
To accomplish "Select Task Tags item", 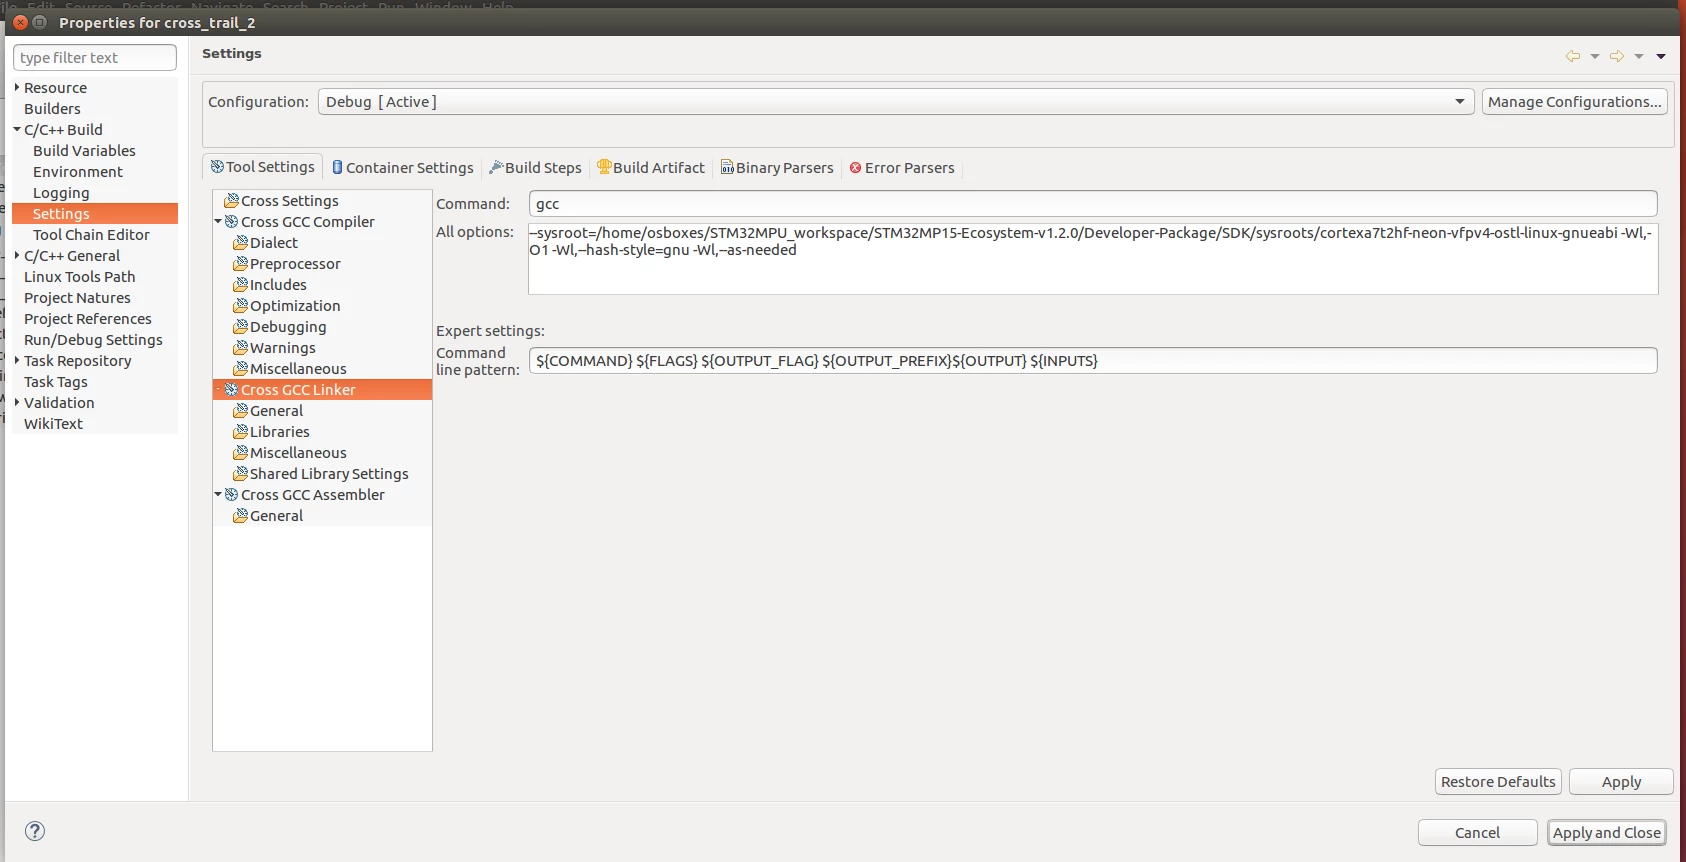I will [56, 382].
